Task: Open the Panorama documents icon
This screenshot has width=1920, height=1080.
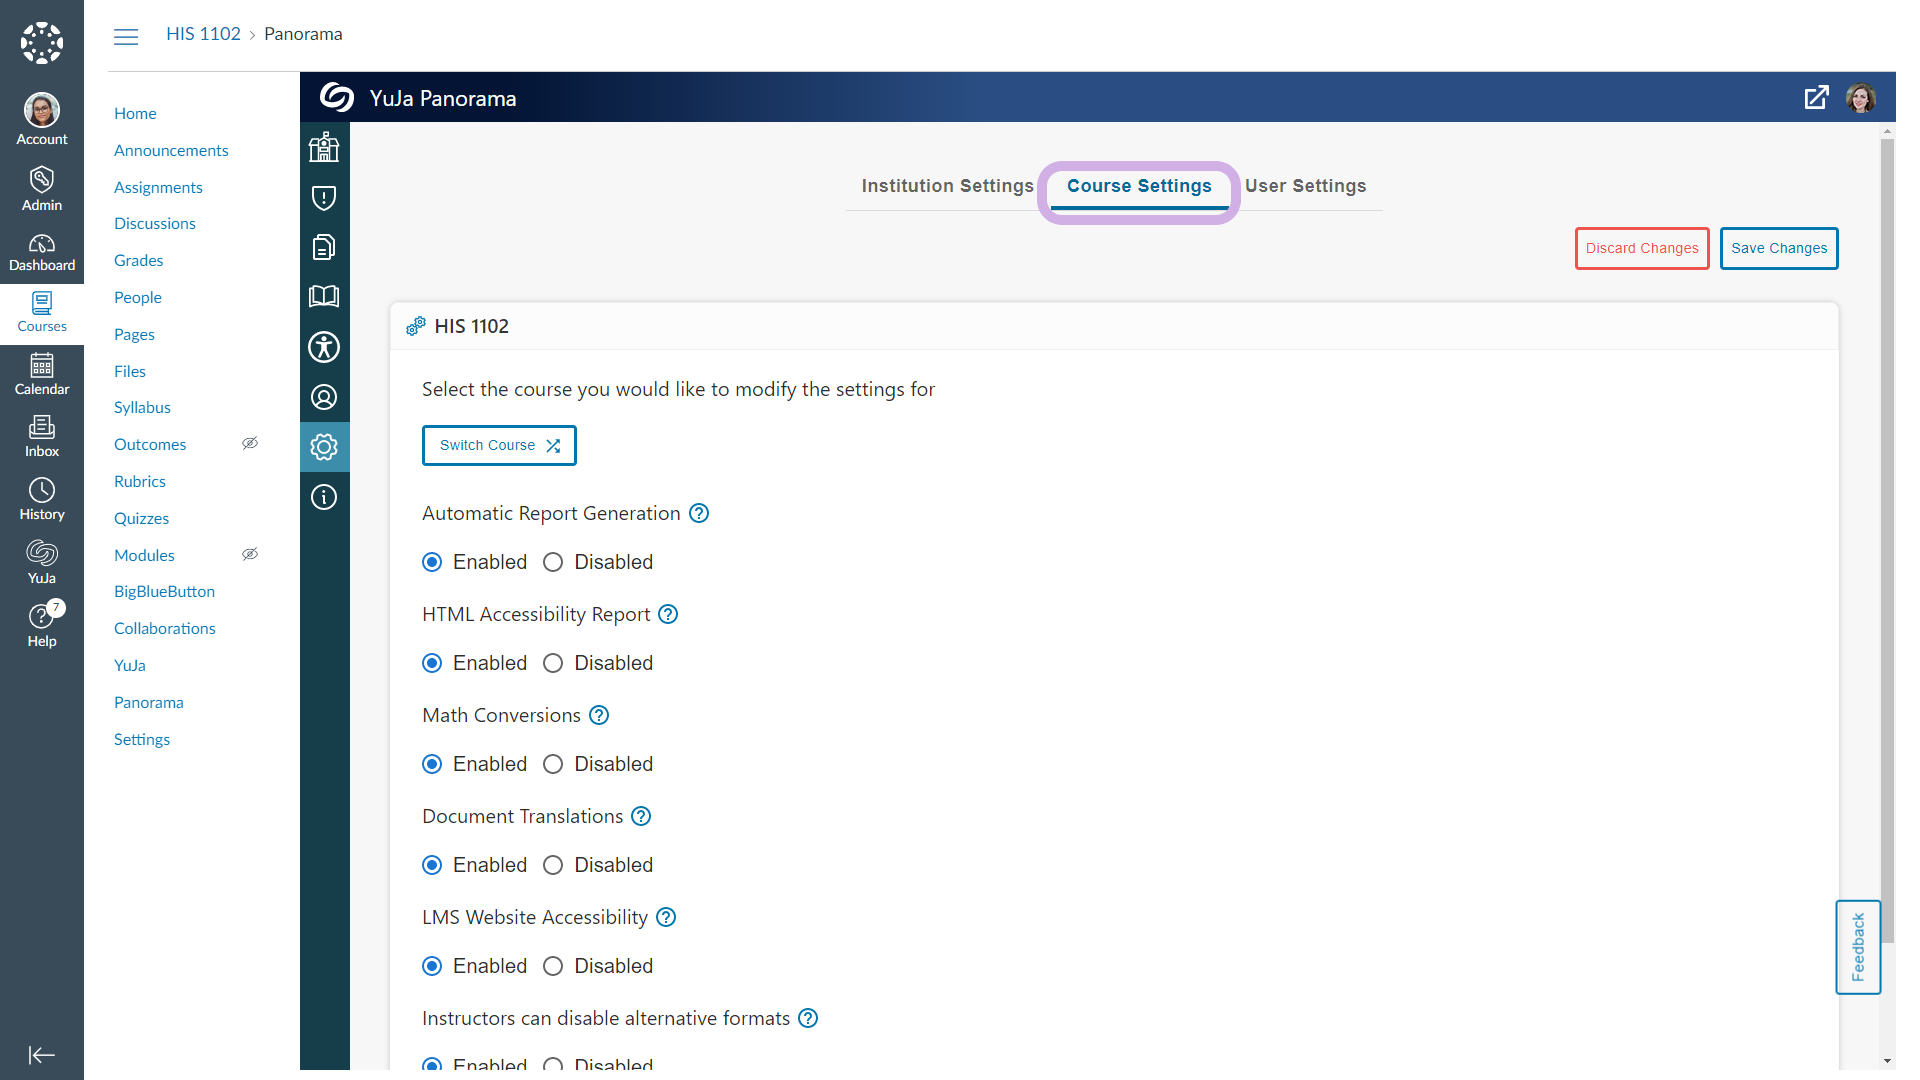Action: coord(324,247)
